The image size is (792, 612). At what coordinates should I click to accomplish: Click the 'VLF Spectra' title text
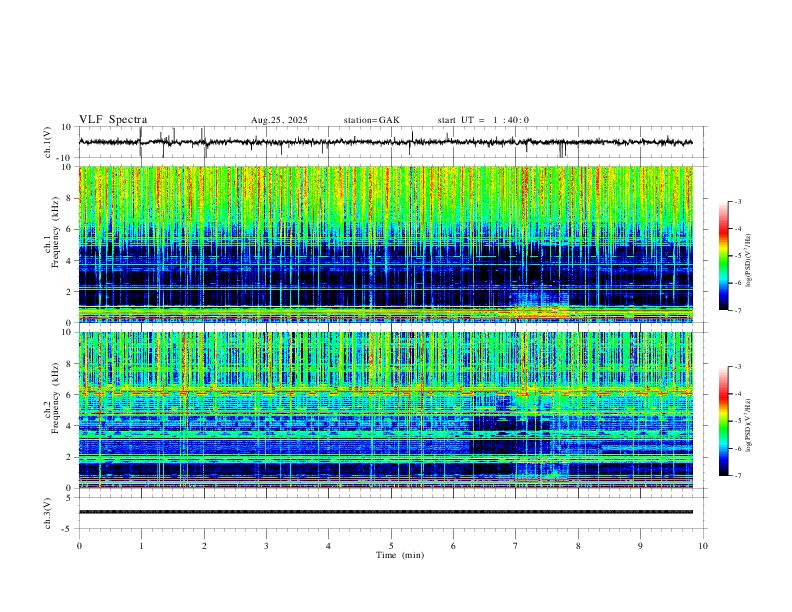click(x=113, y=120)
